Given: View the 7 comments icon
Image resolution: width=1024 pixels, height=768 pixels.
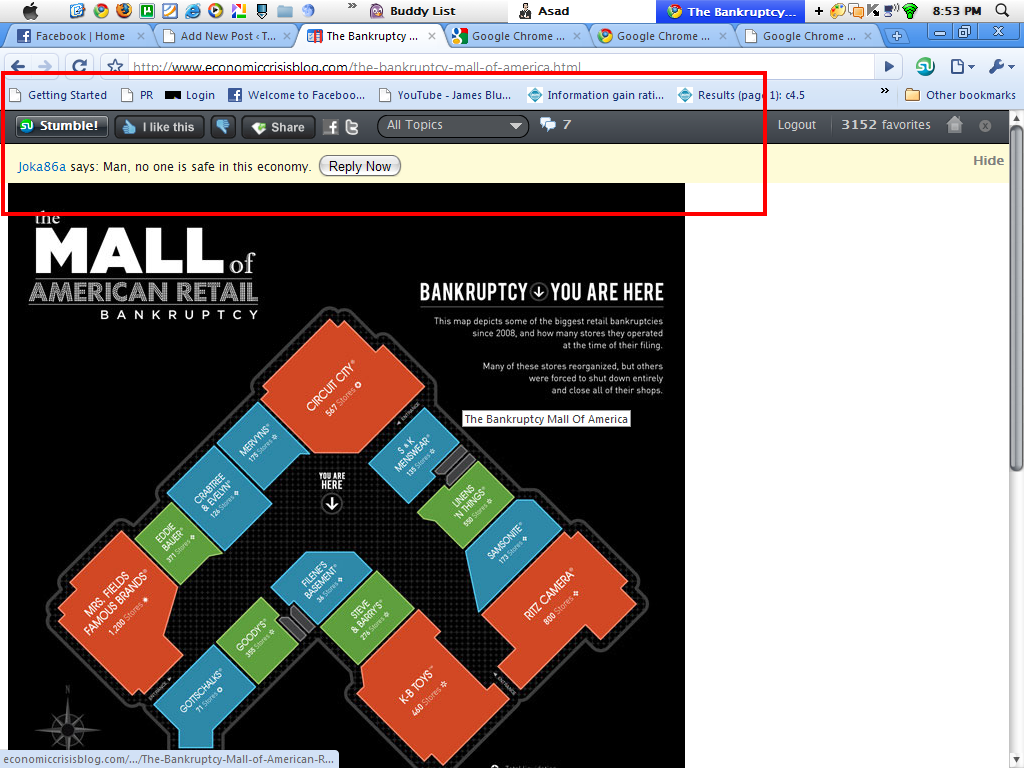Looking at the screenshot, I should click(x=555, y=125).
